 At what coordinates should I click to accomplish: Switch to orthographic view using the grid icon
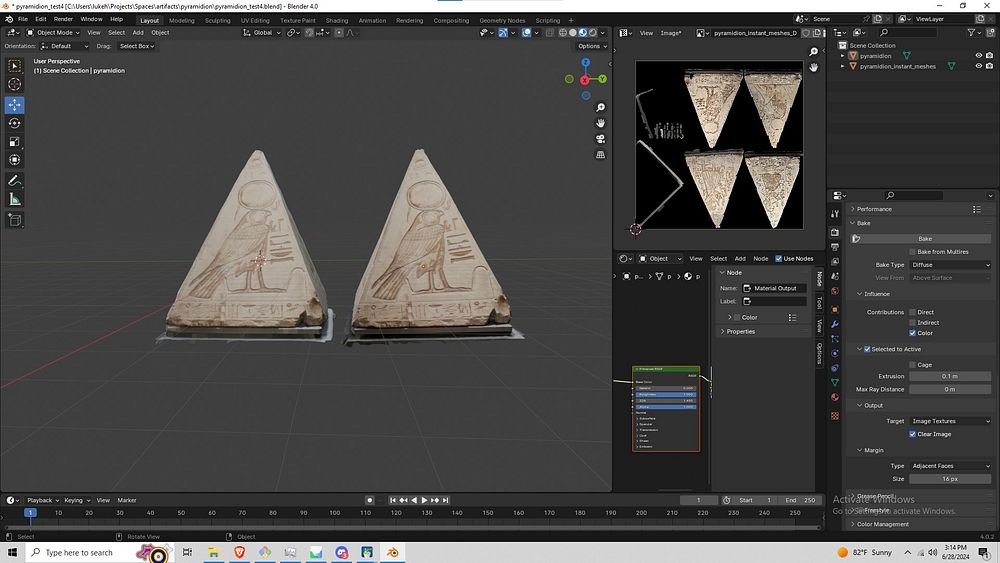point(600,155)
